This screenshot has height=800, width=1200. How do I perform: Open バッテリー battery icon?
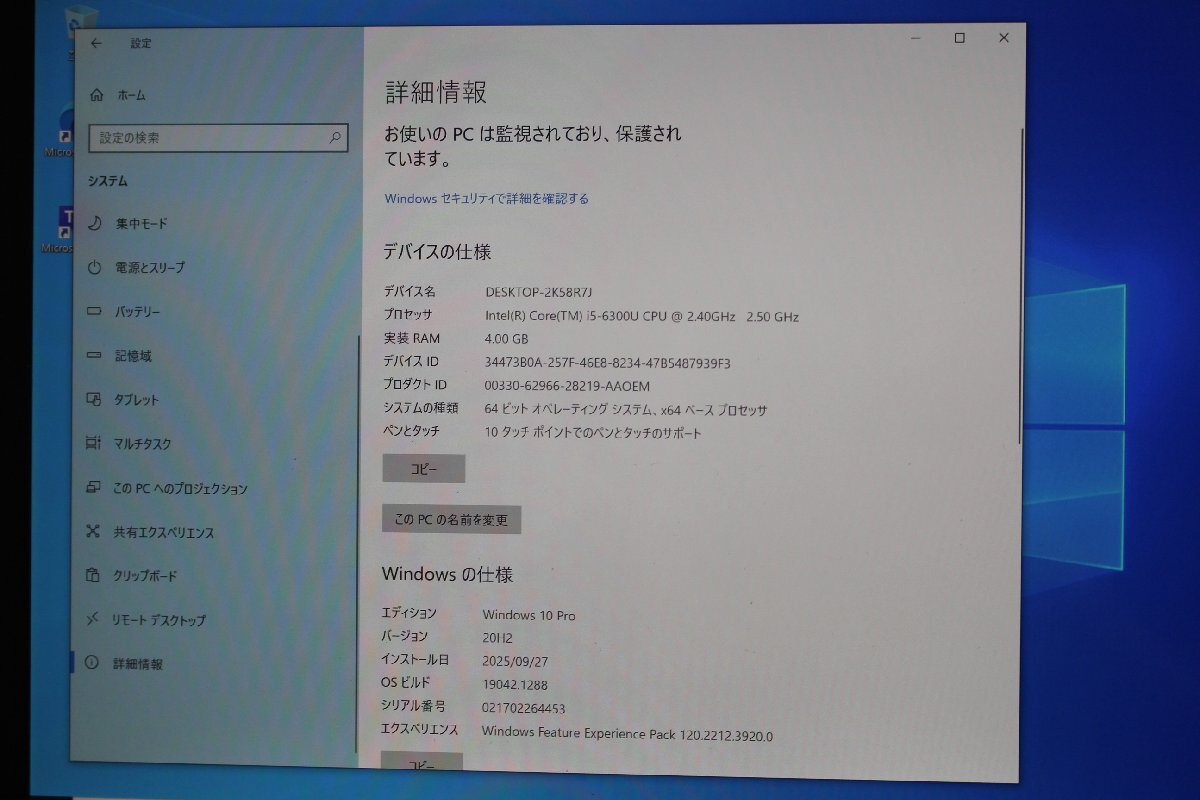(x=94, y=311)
